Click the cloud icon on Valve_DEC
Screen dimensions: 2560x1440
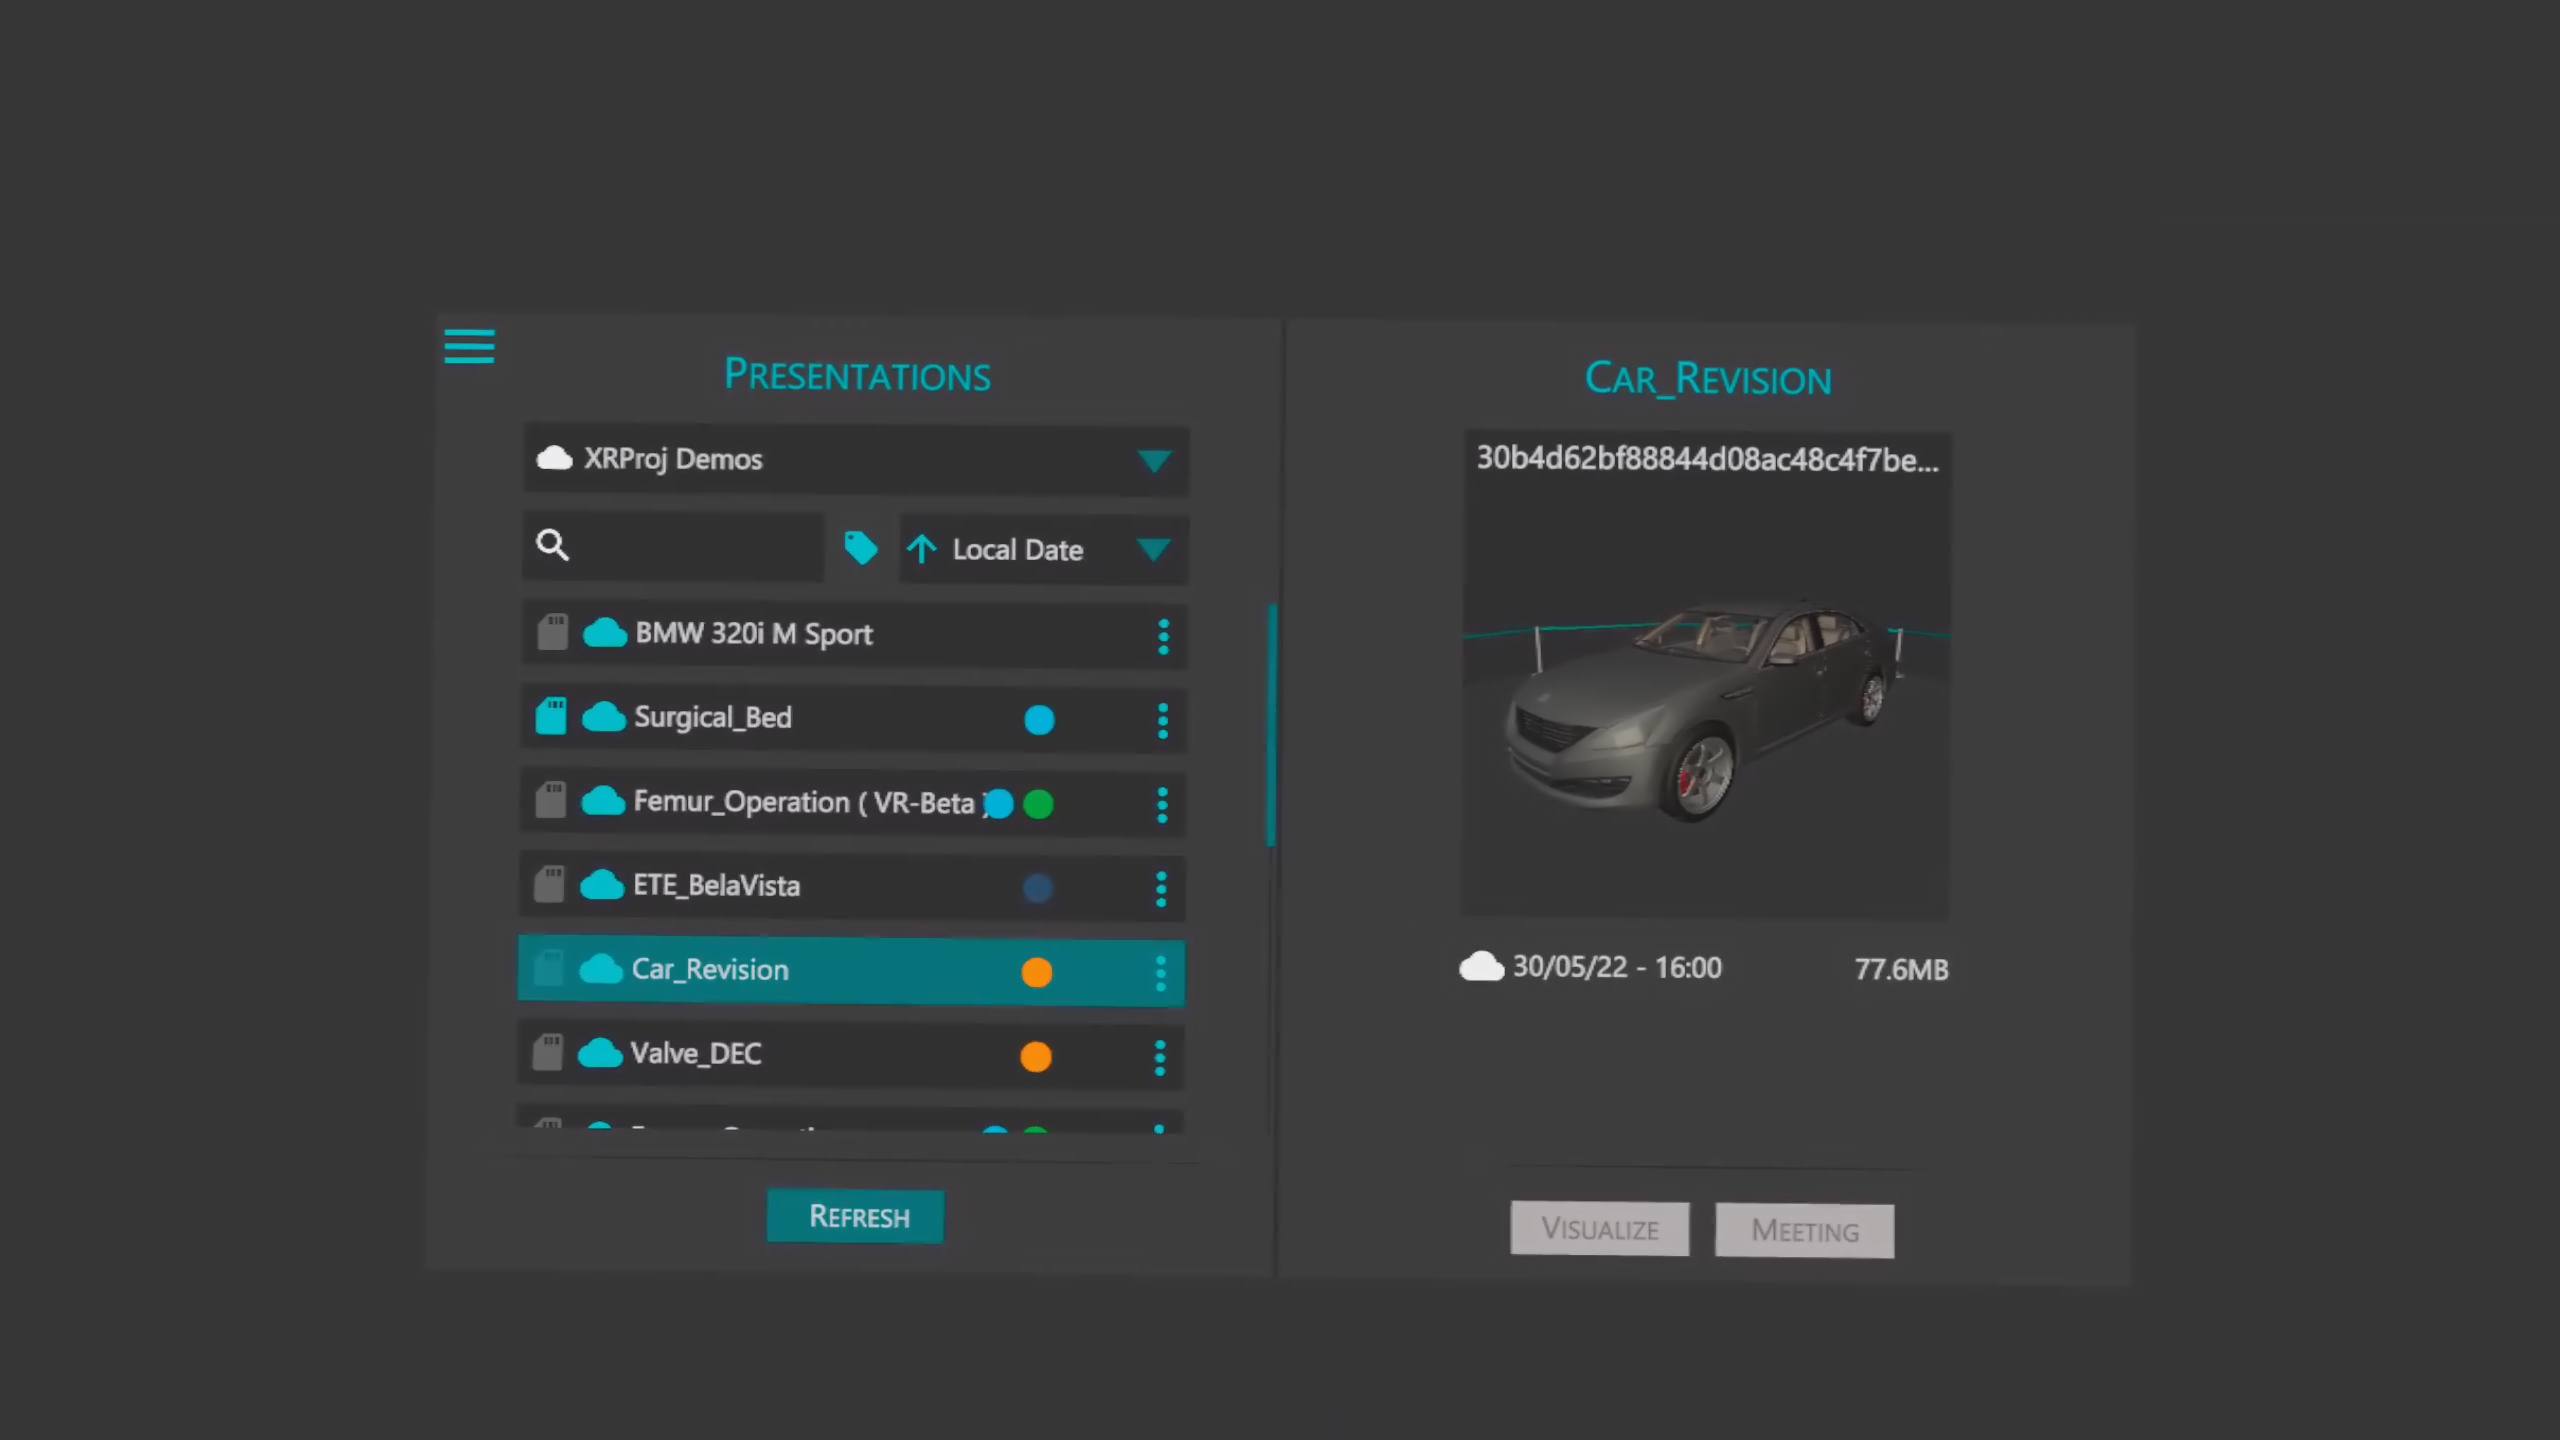[600, 1053]
